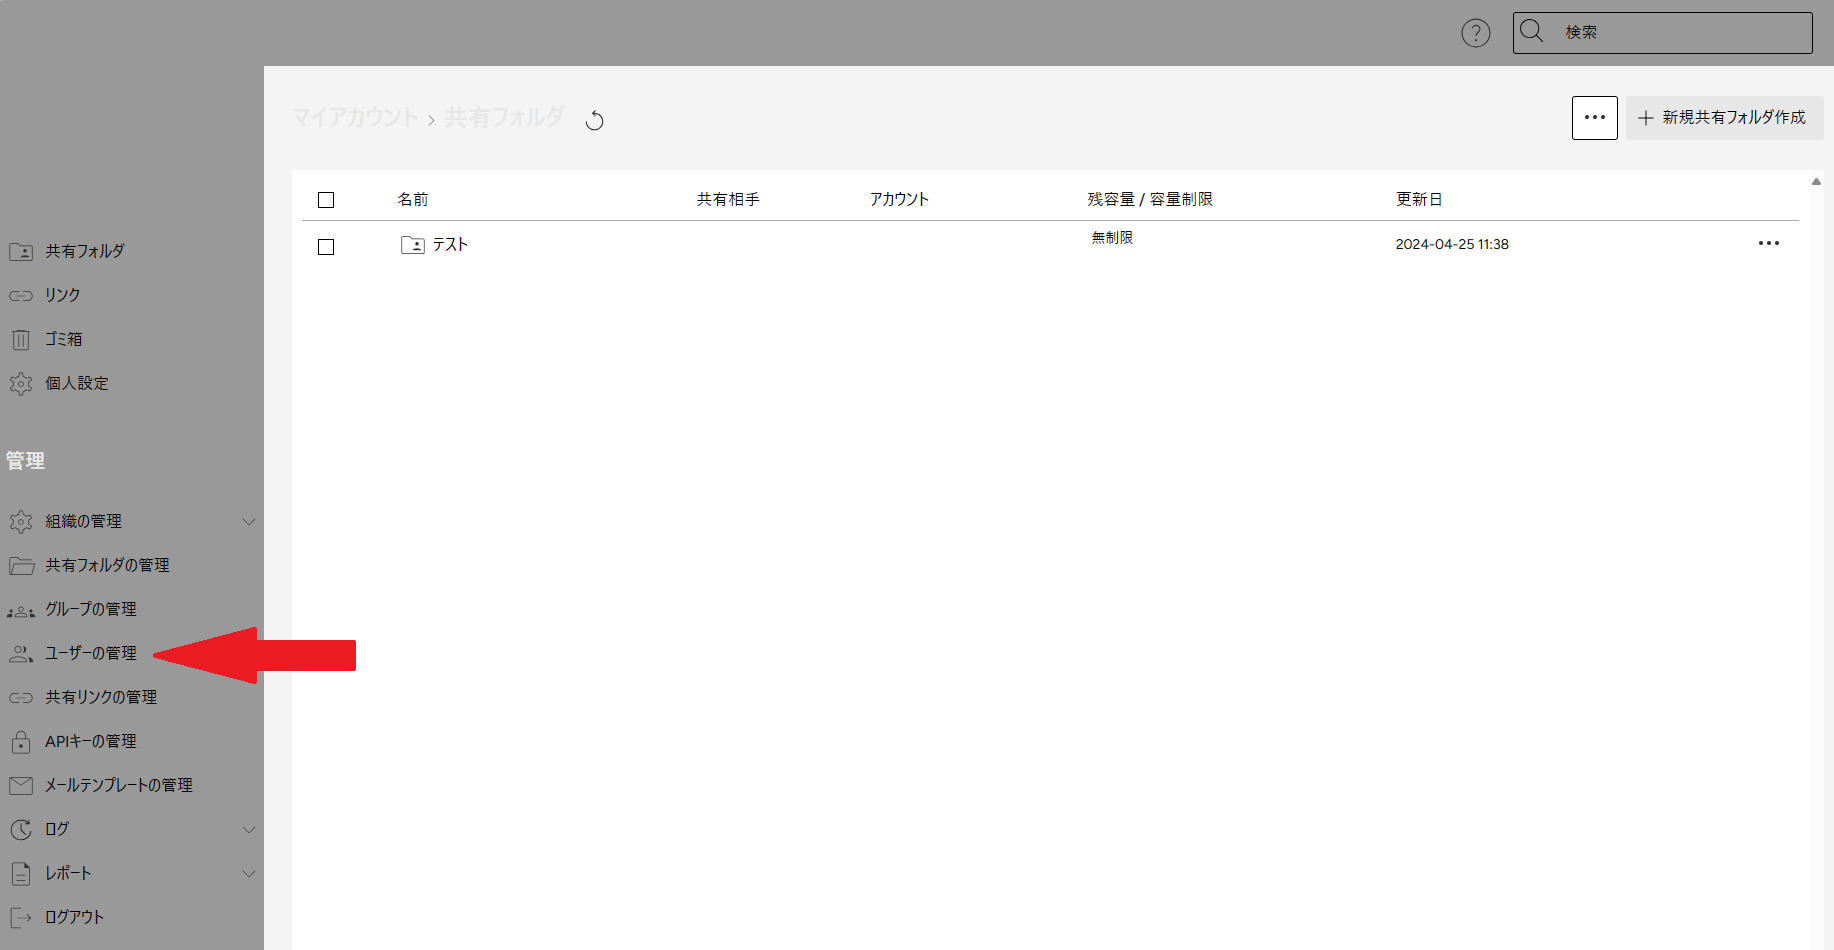Click the グループの管理 people icon
The height and width of the screenshot is (950, 1834).
click(21, 610)
